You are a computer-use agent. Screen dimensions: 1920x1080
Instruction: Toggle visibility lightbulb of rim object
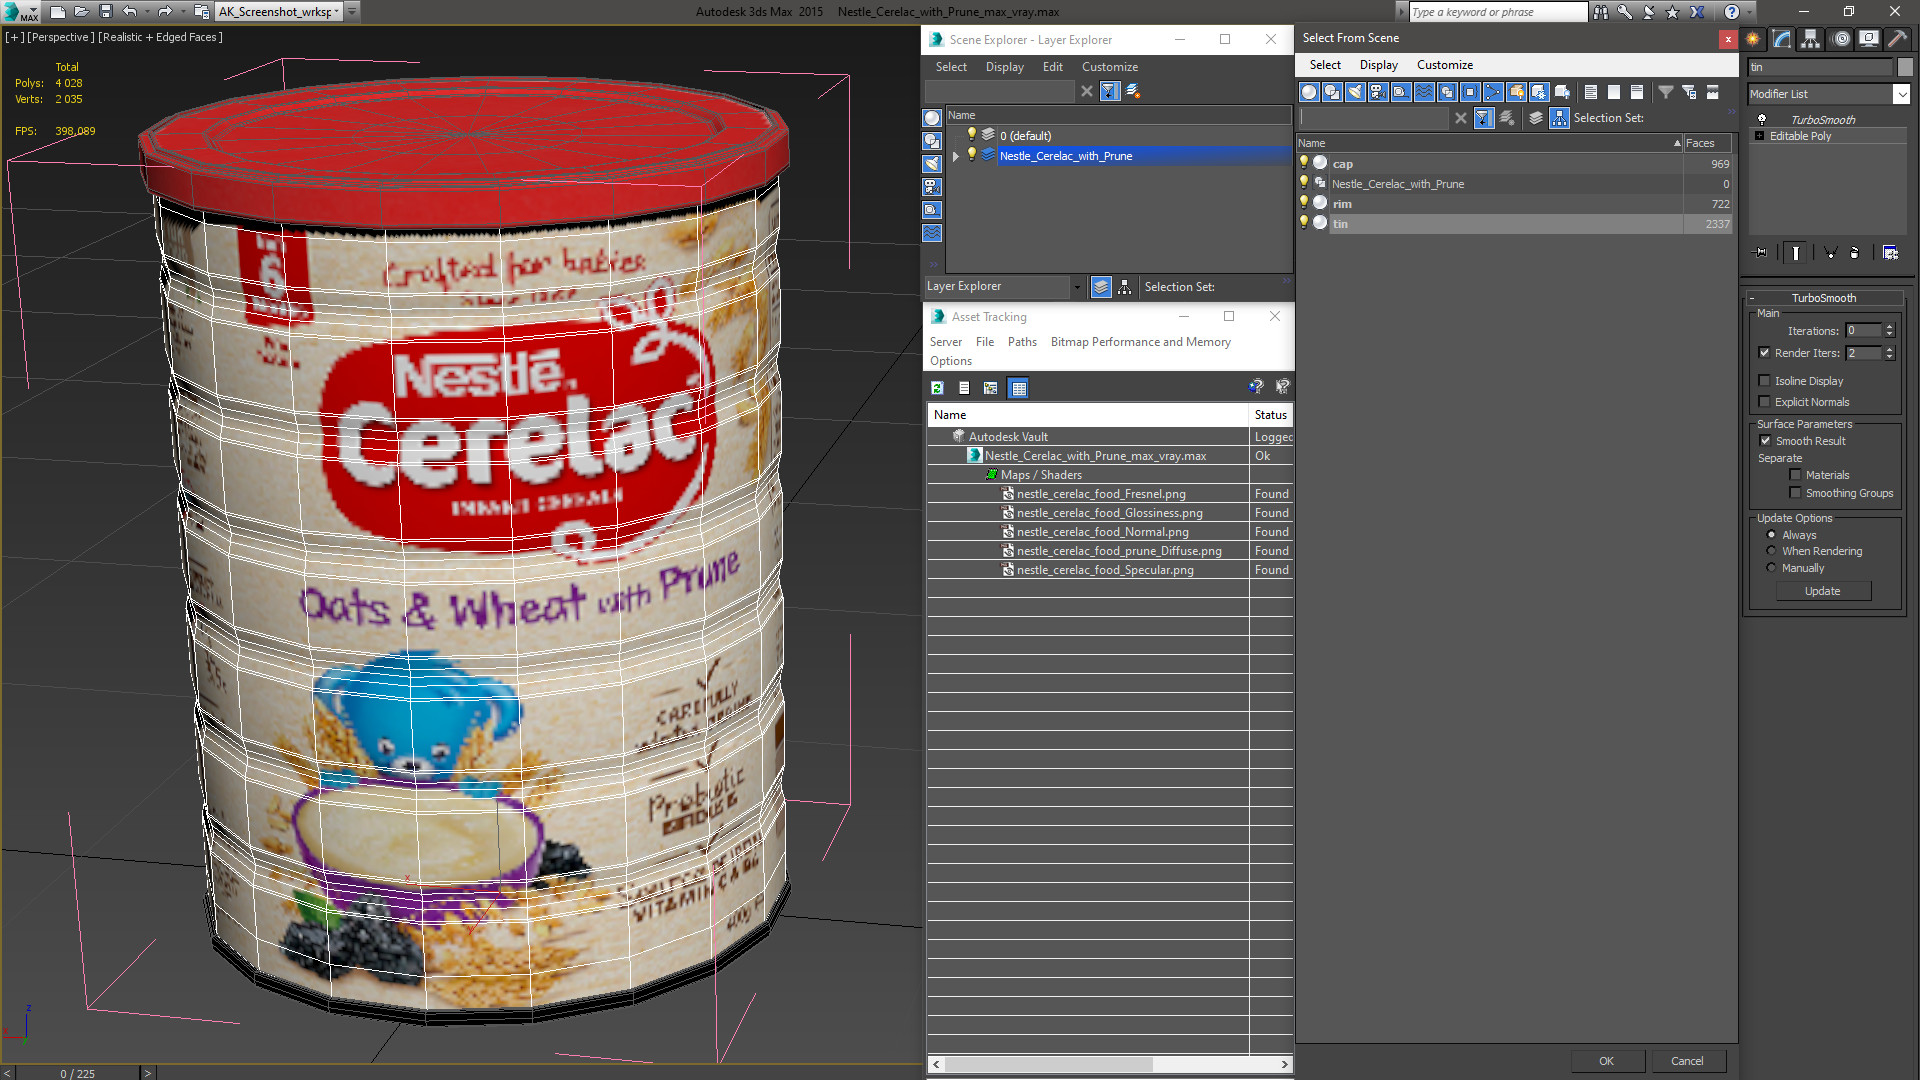[1304, 202]
